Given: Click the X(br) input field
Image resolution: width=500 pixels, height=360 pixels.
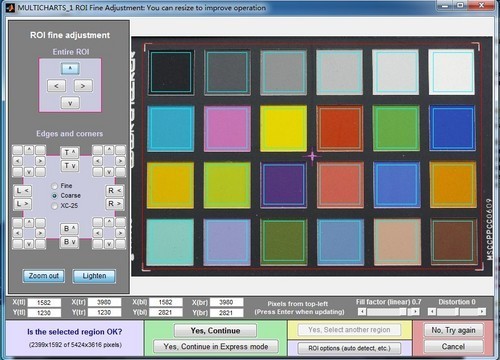Looking at the screenshot, I should (x=226, y=302).
